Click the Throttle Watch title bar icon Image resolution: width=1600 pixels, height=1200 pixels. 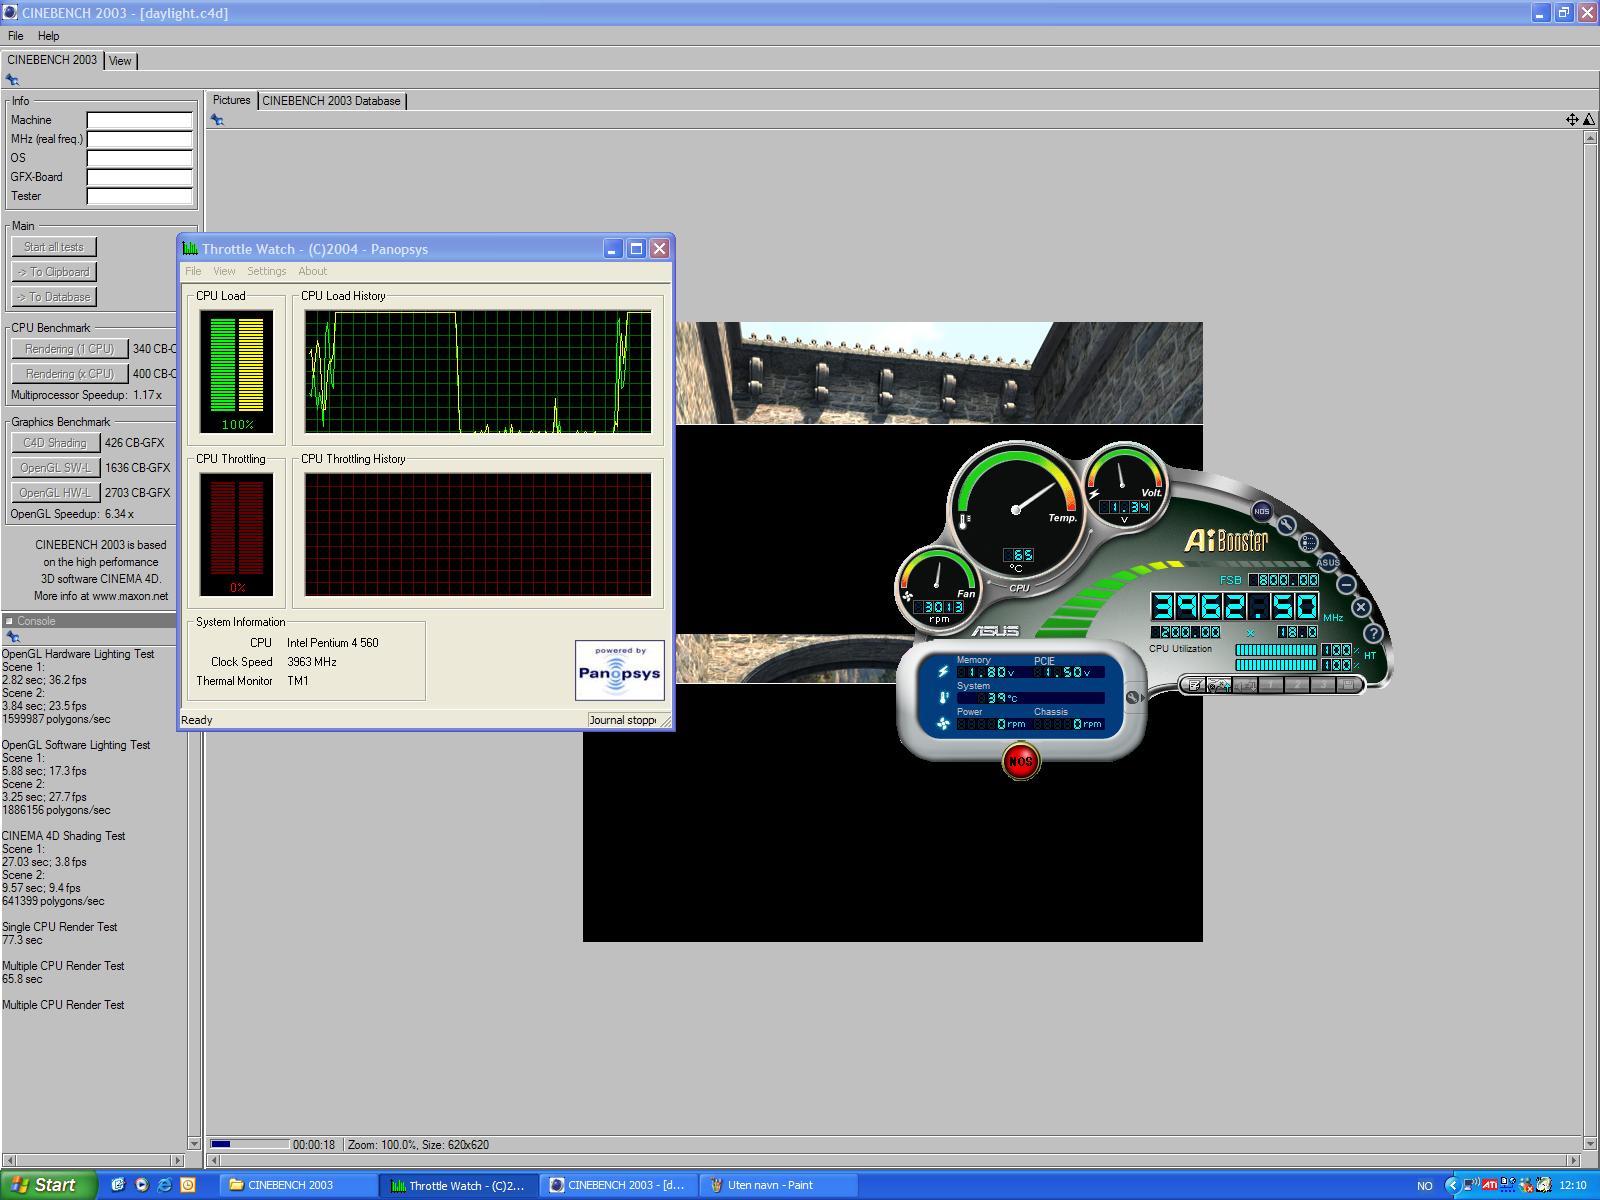190,248
